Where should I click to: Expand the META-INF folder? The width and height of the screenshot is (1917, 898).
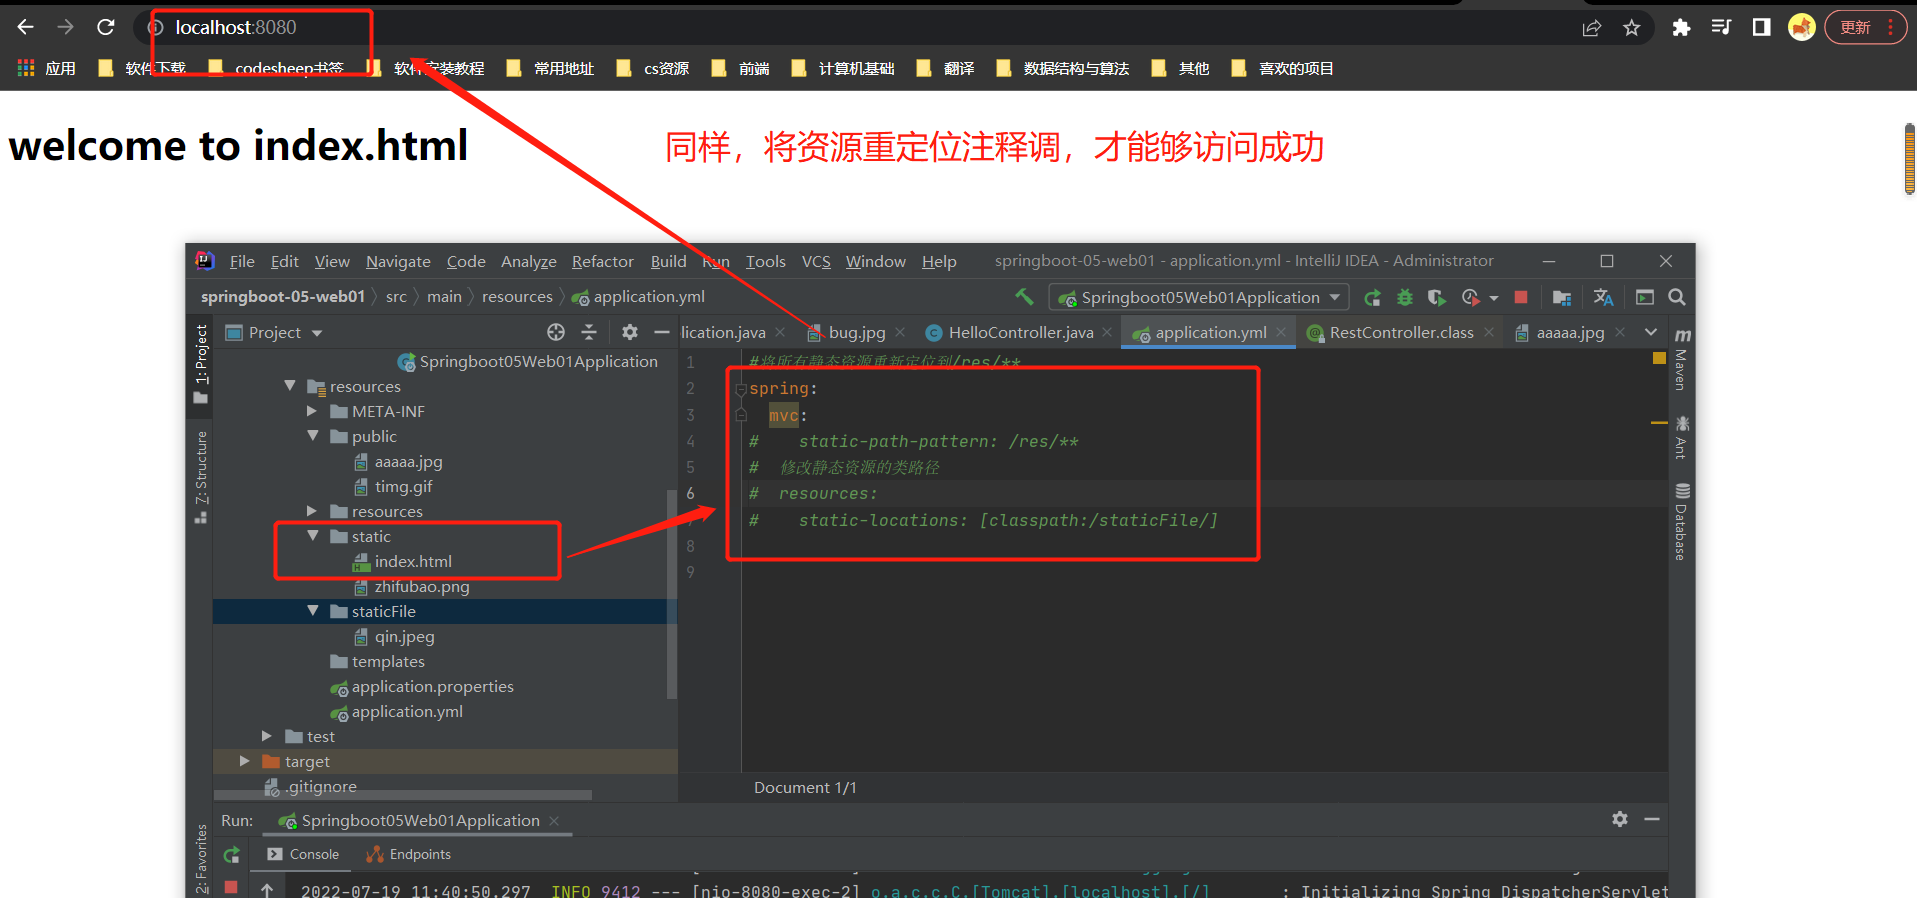click(x=312, y=410)
